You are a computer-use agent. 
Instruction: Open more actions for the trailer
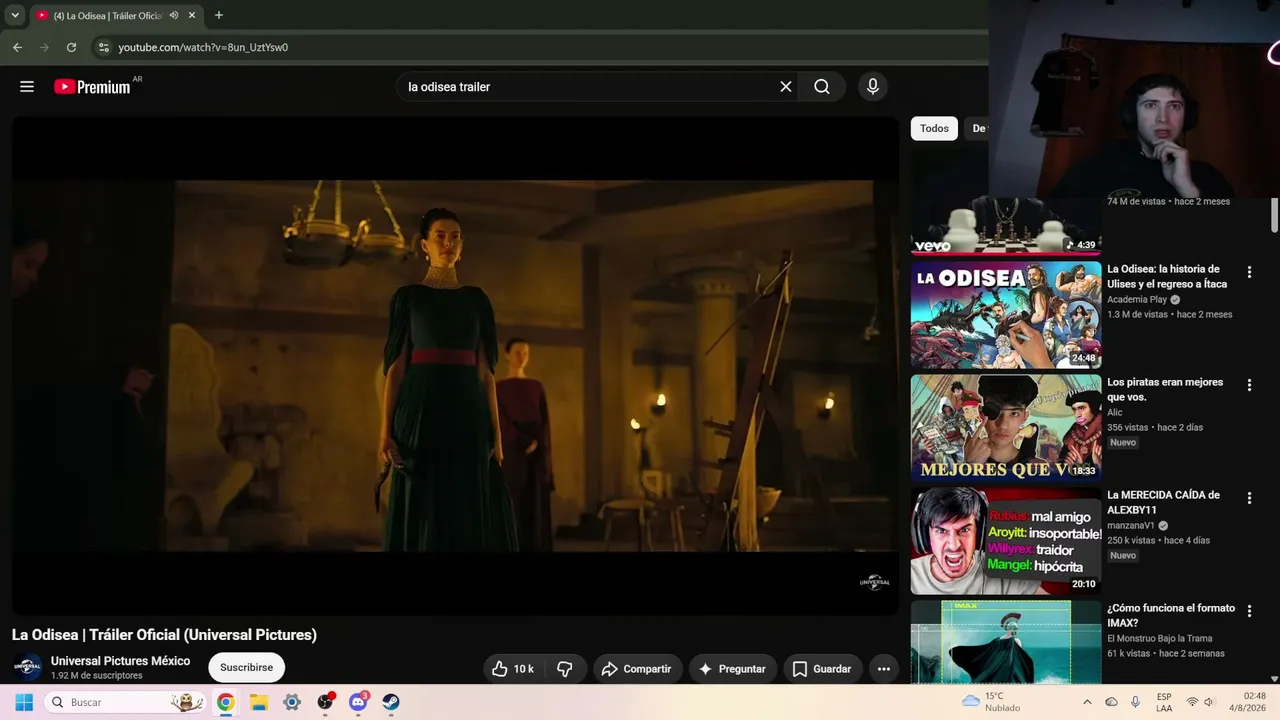click(x=883, y=669)
